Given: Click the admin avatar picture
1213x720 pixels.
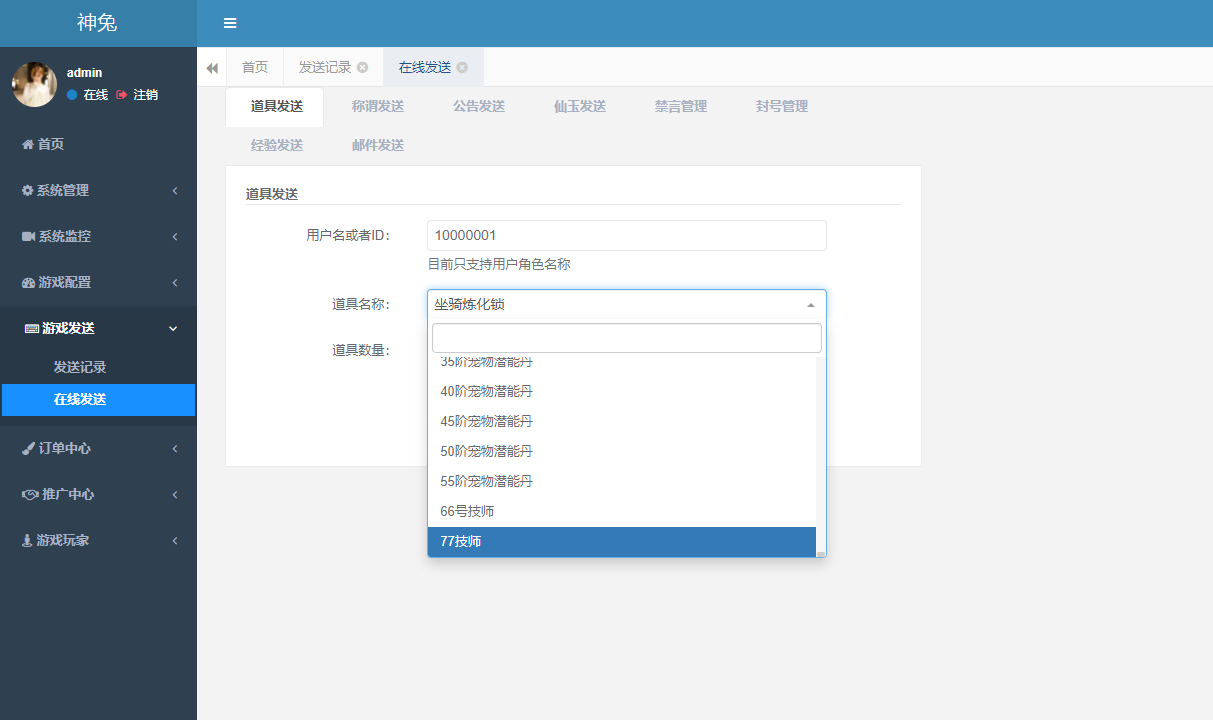Looking at the screenshot, I should [x=34, y=85].
